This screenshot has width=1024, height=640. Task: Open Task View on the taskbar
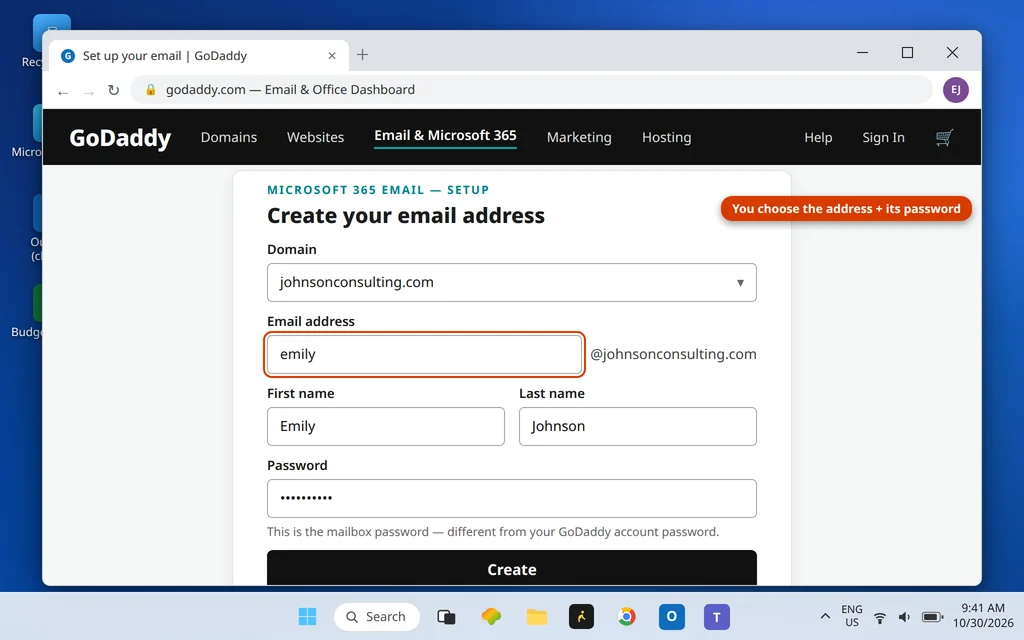click(x=446, y=616)
